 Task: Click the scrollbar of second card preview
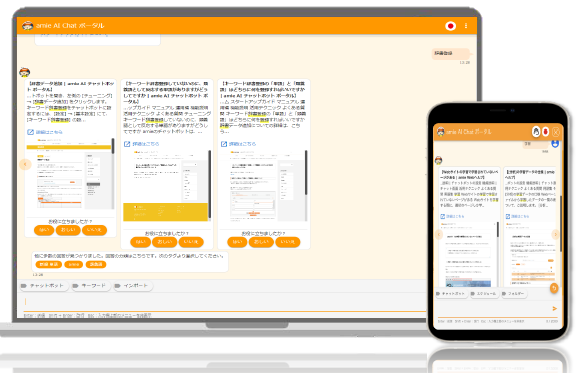point(210,185)
